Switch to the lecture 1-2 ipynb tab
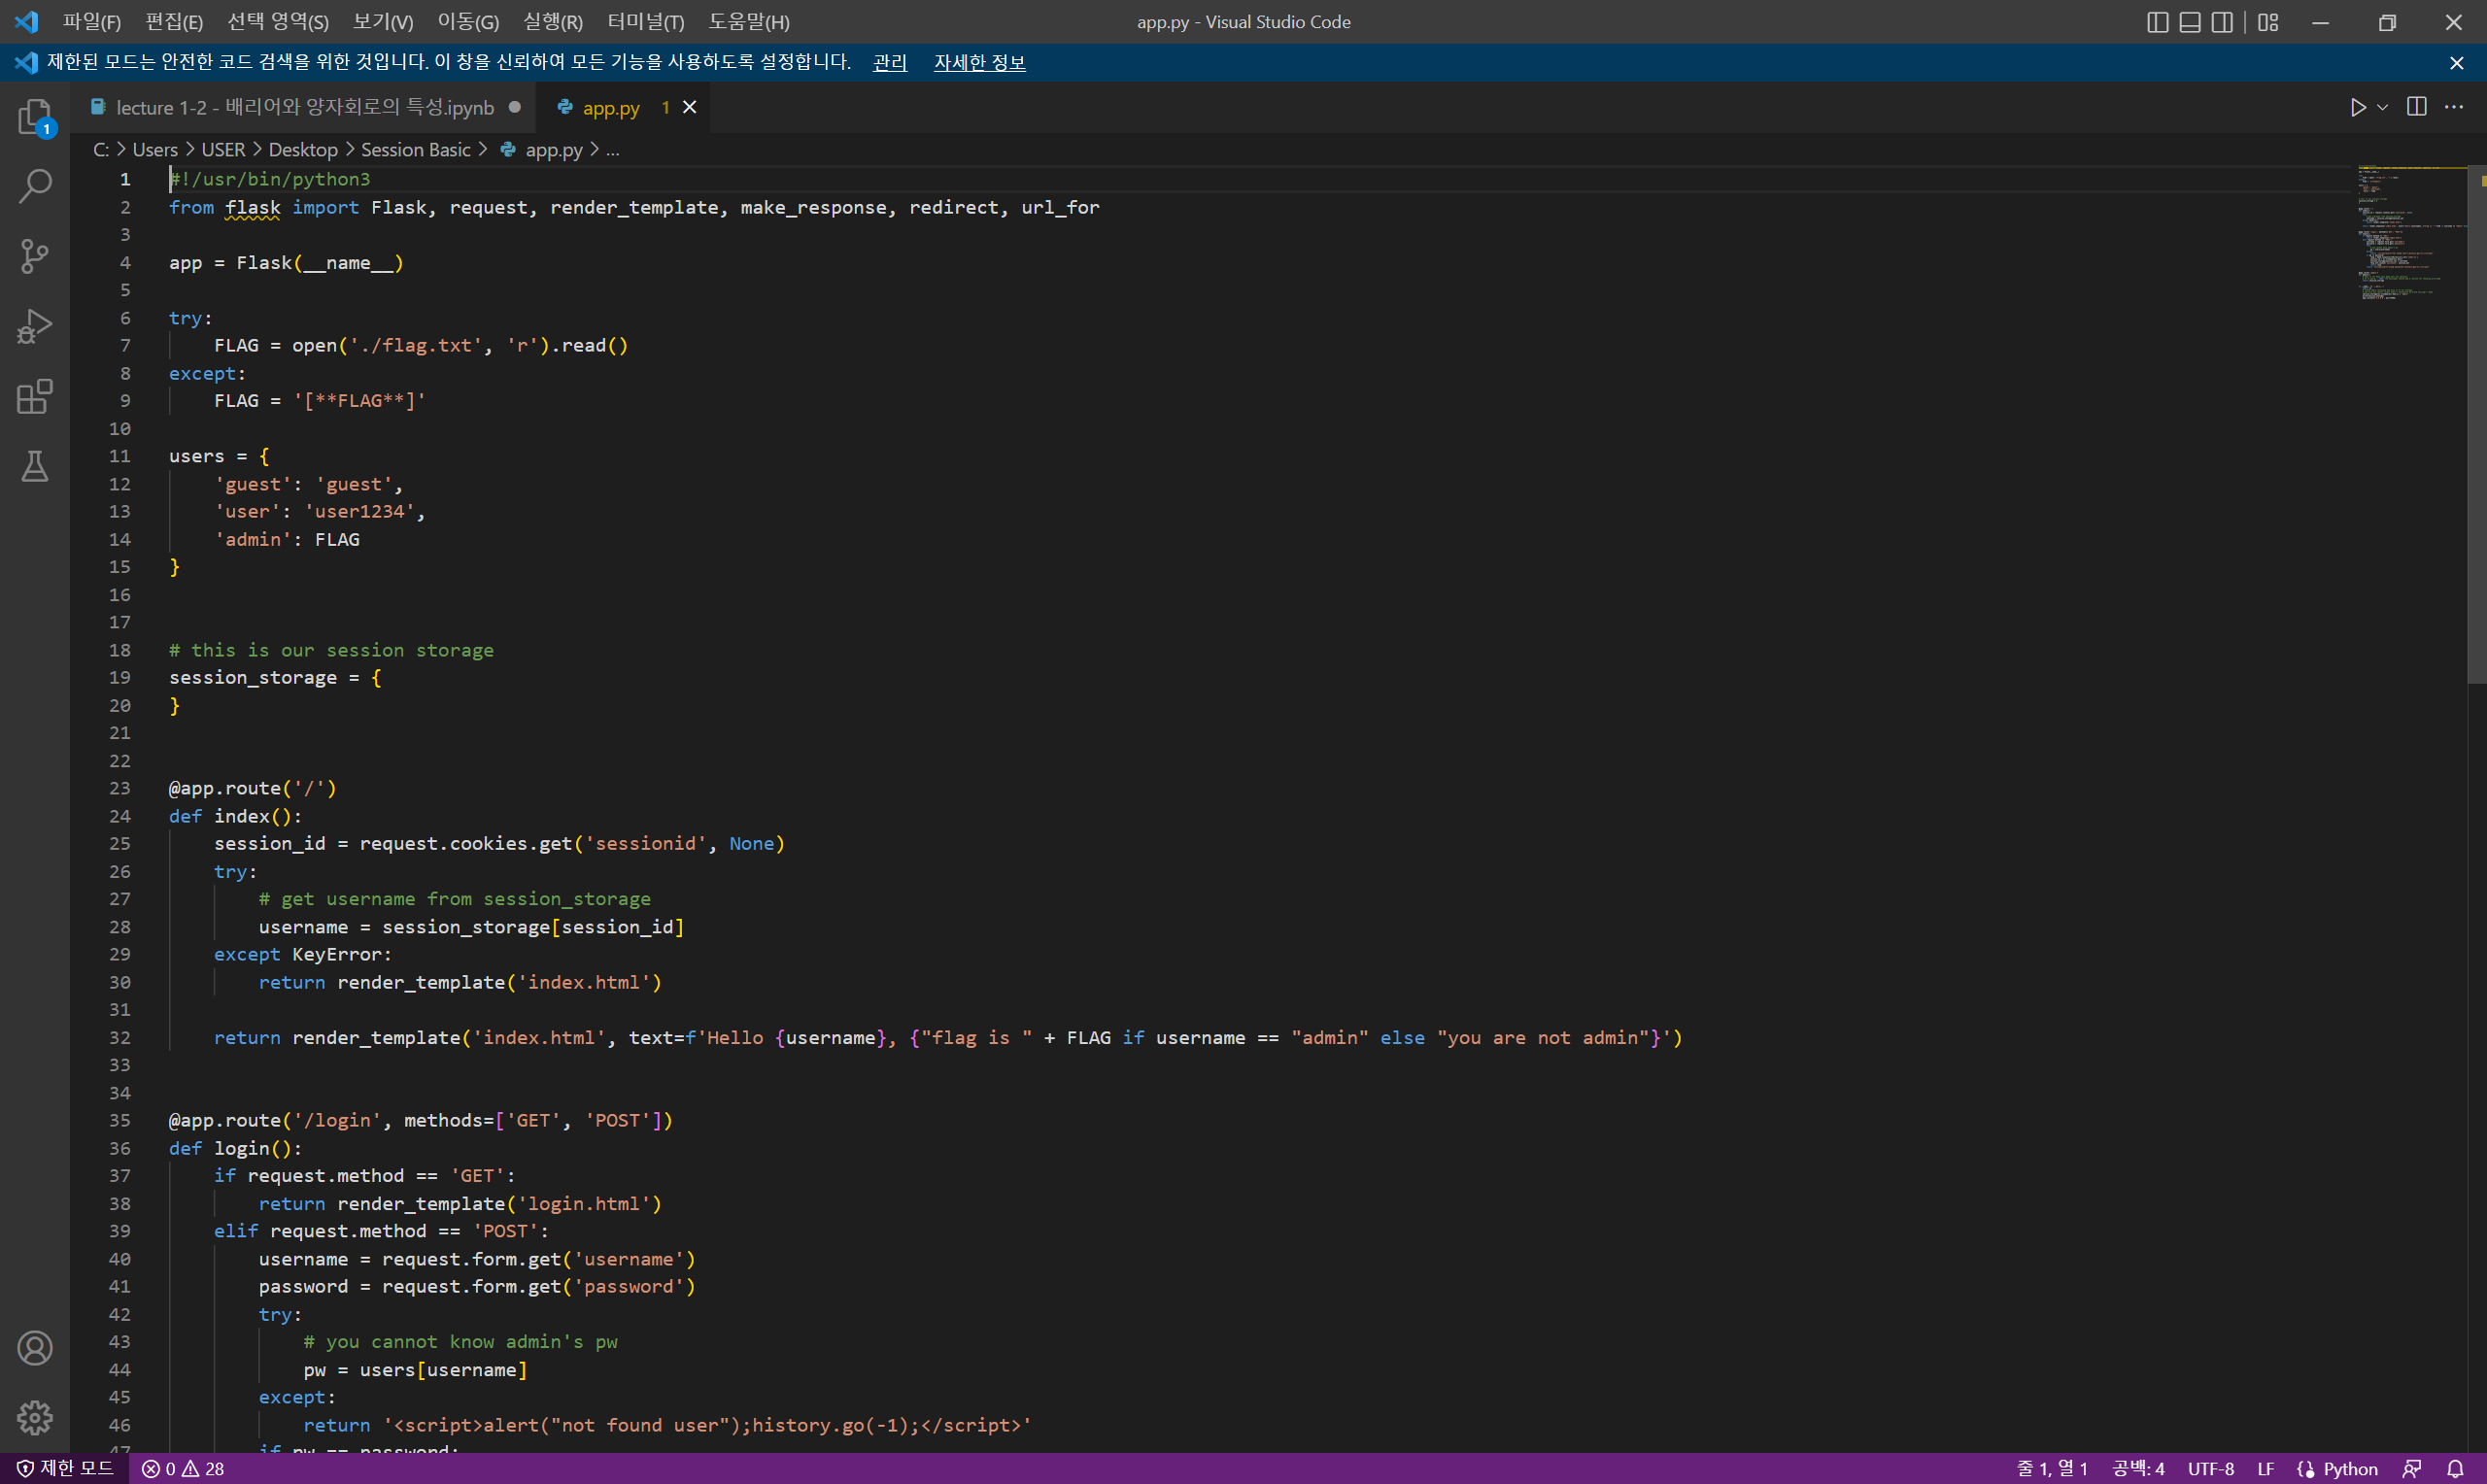Image resolution: width=2487 pixels, height=1484 pixels. pyautogui.click(x=304, y=107)
